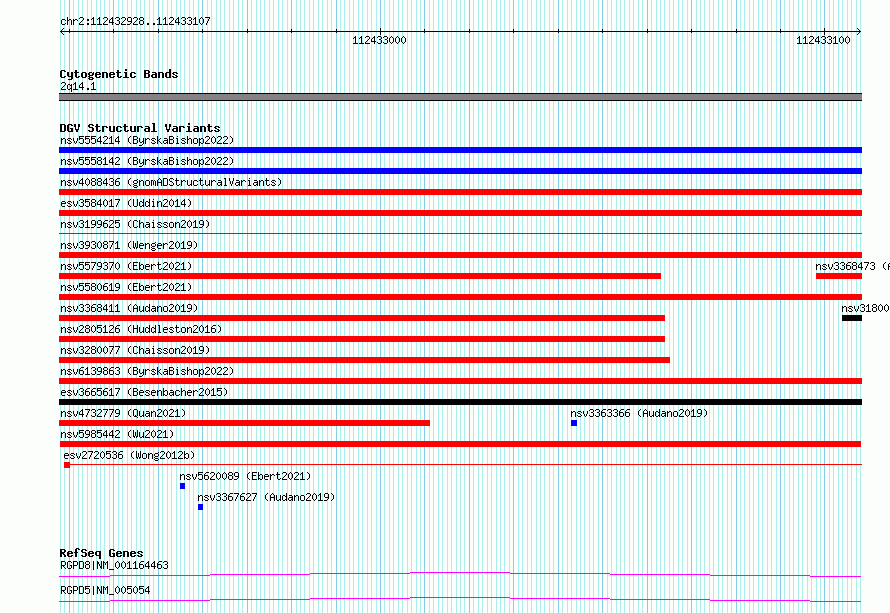The height and width of the screenshot is (613, 890).
Task: Click the red bar for nsv4088436
Action: pyautogui.click(x=460, y=192)
